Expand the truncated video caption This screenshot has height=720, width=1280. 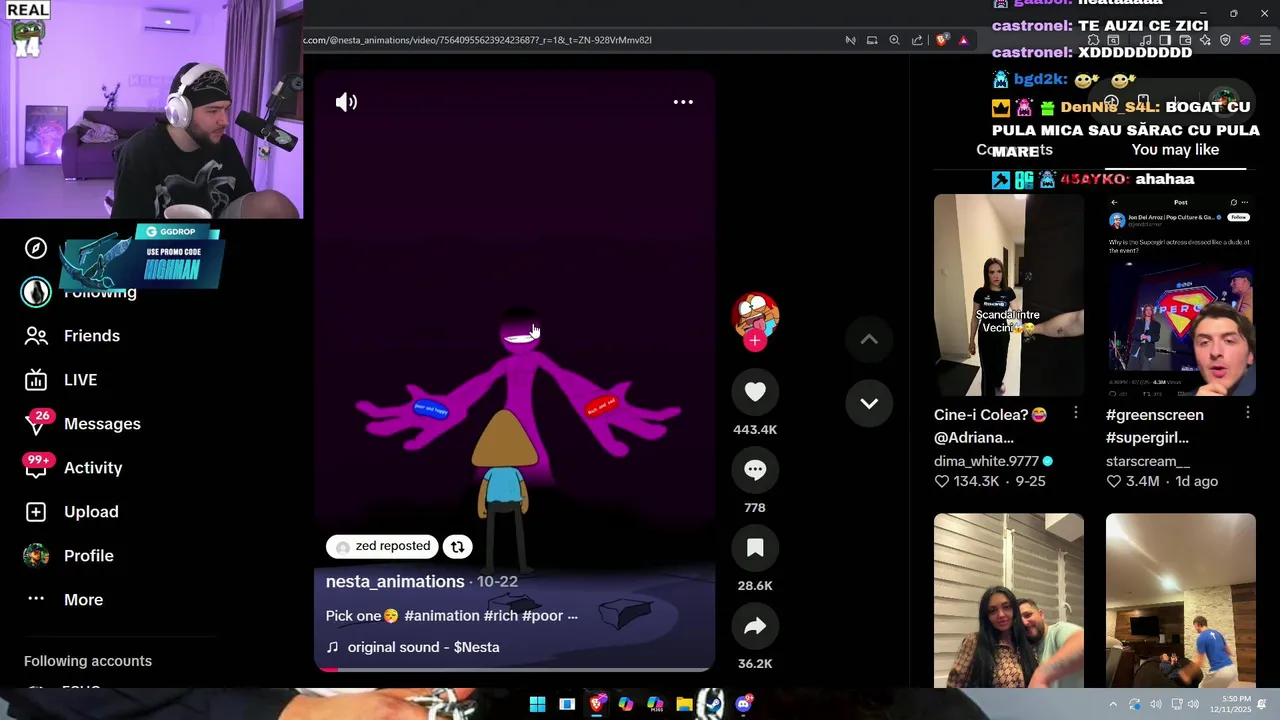[572, 615]
